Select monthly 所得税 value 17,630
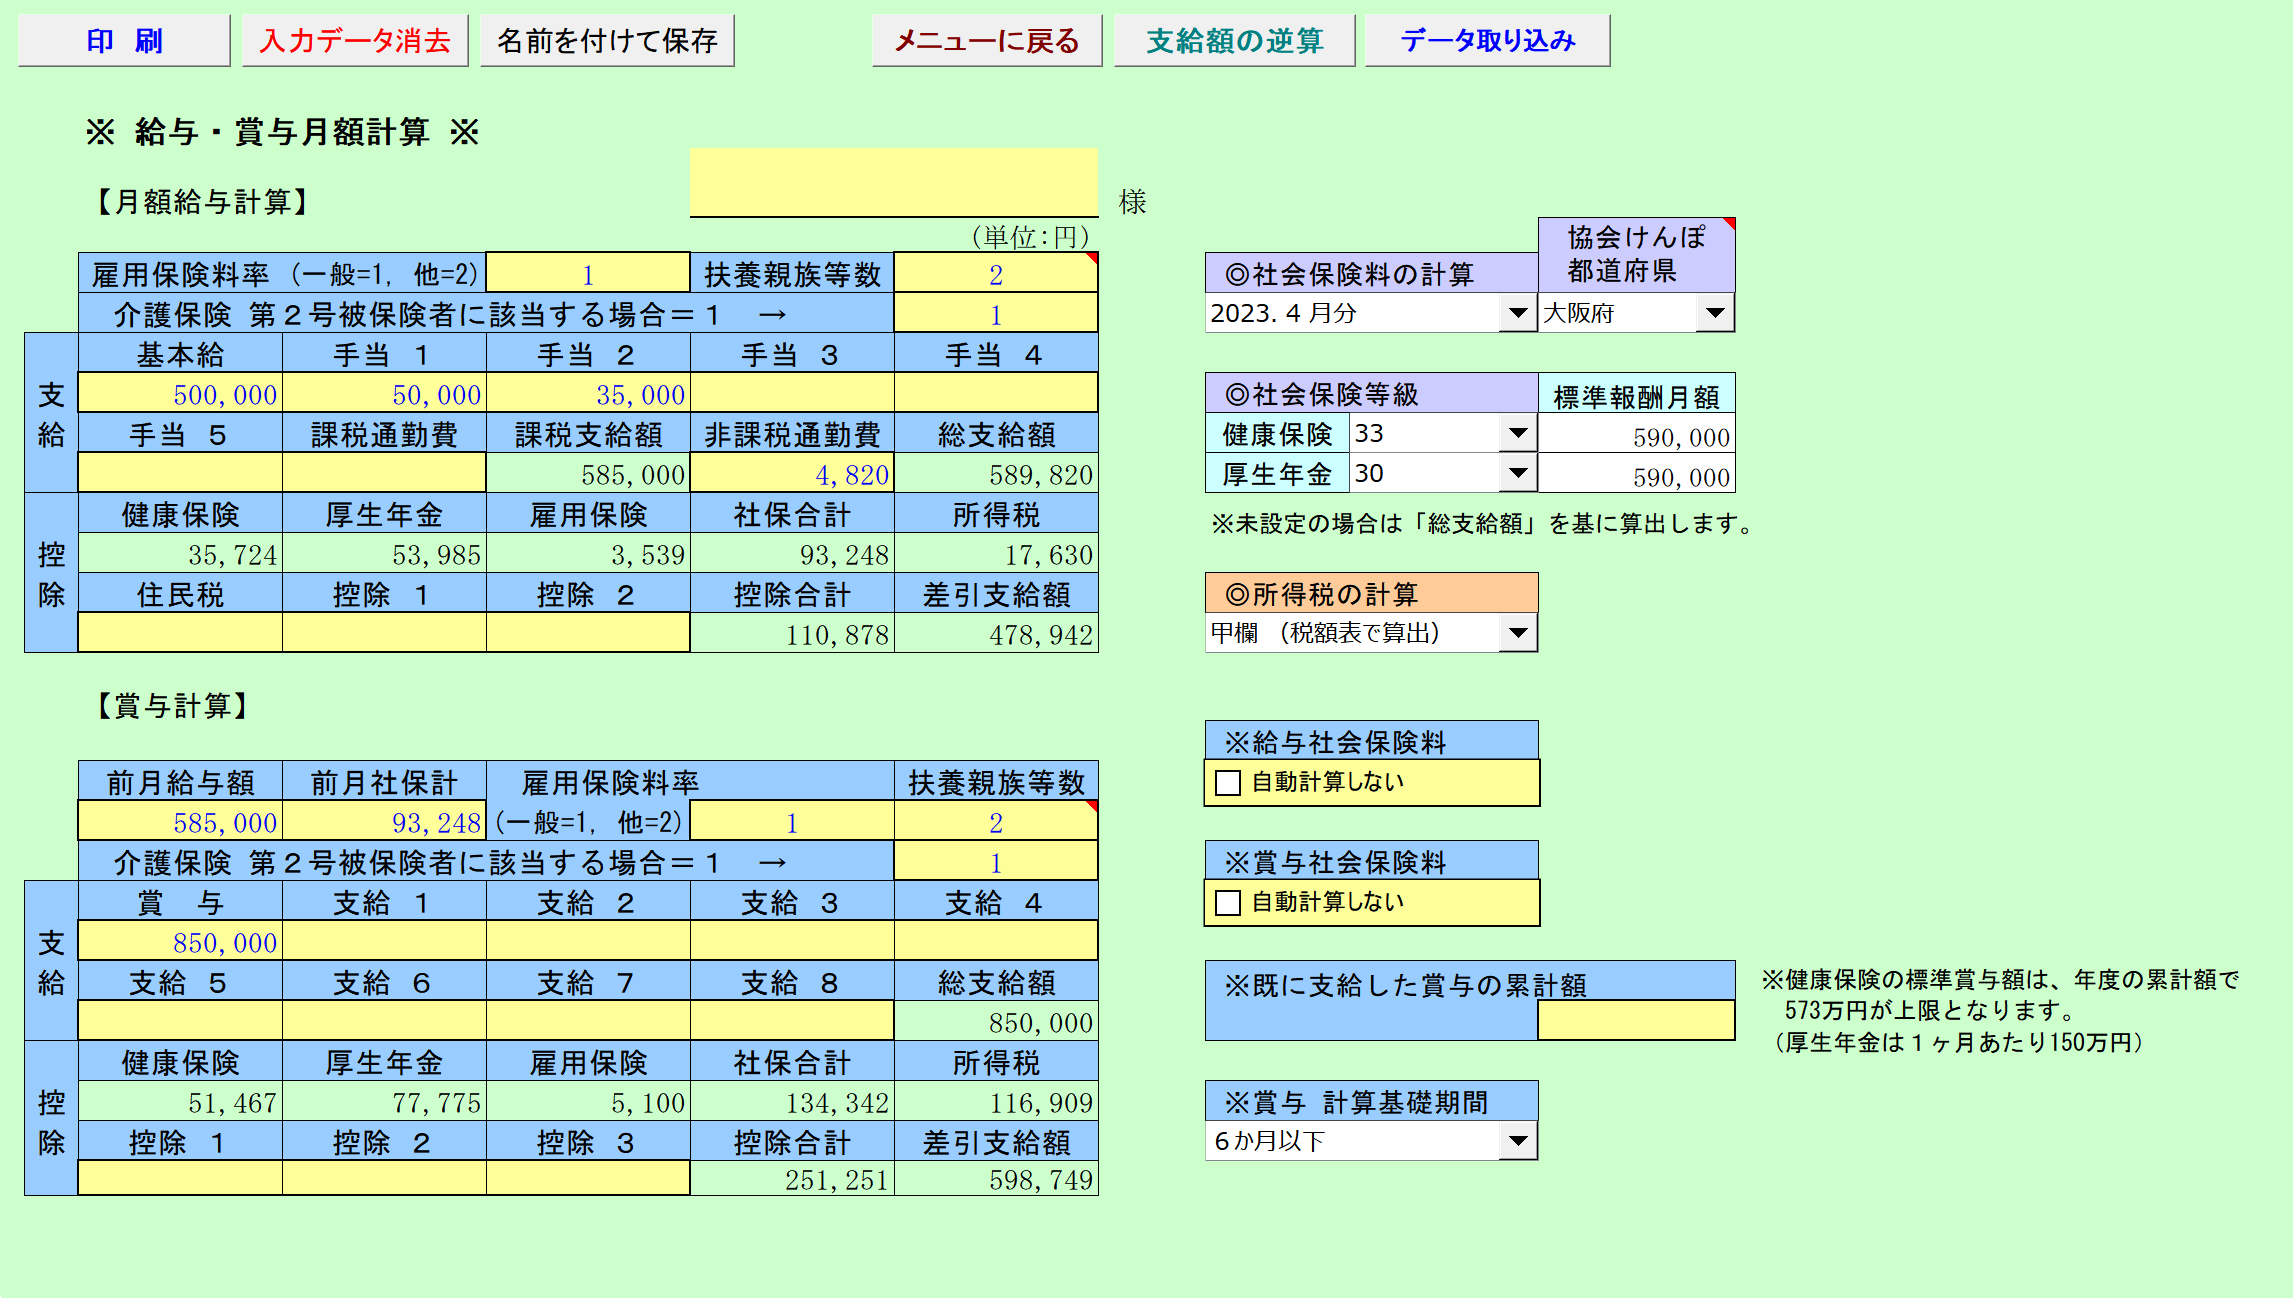The height and width of the screenshot is (1298, 2293). (997, 553)
